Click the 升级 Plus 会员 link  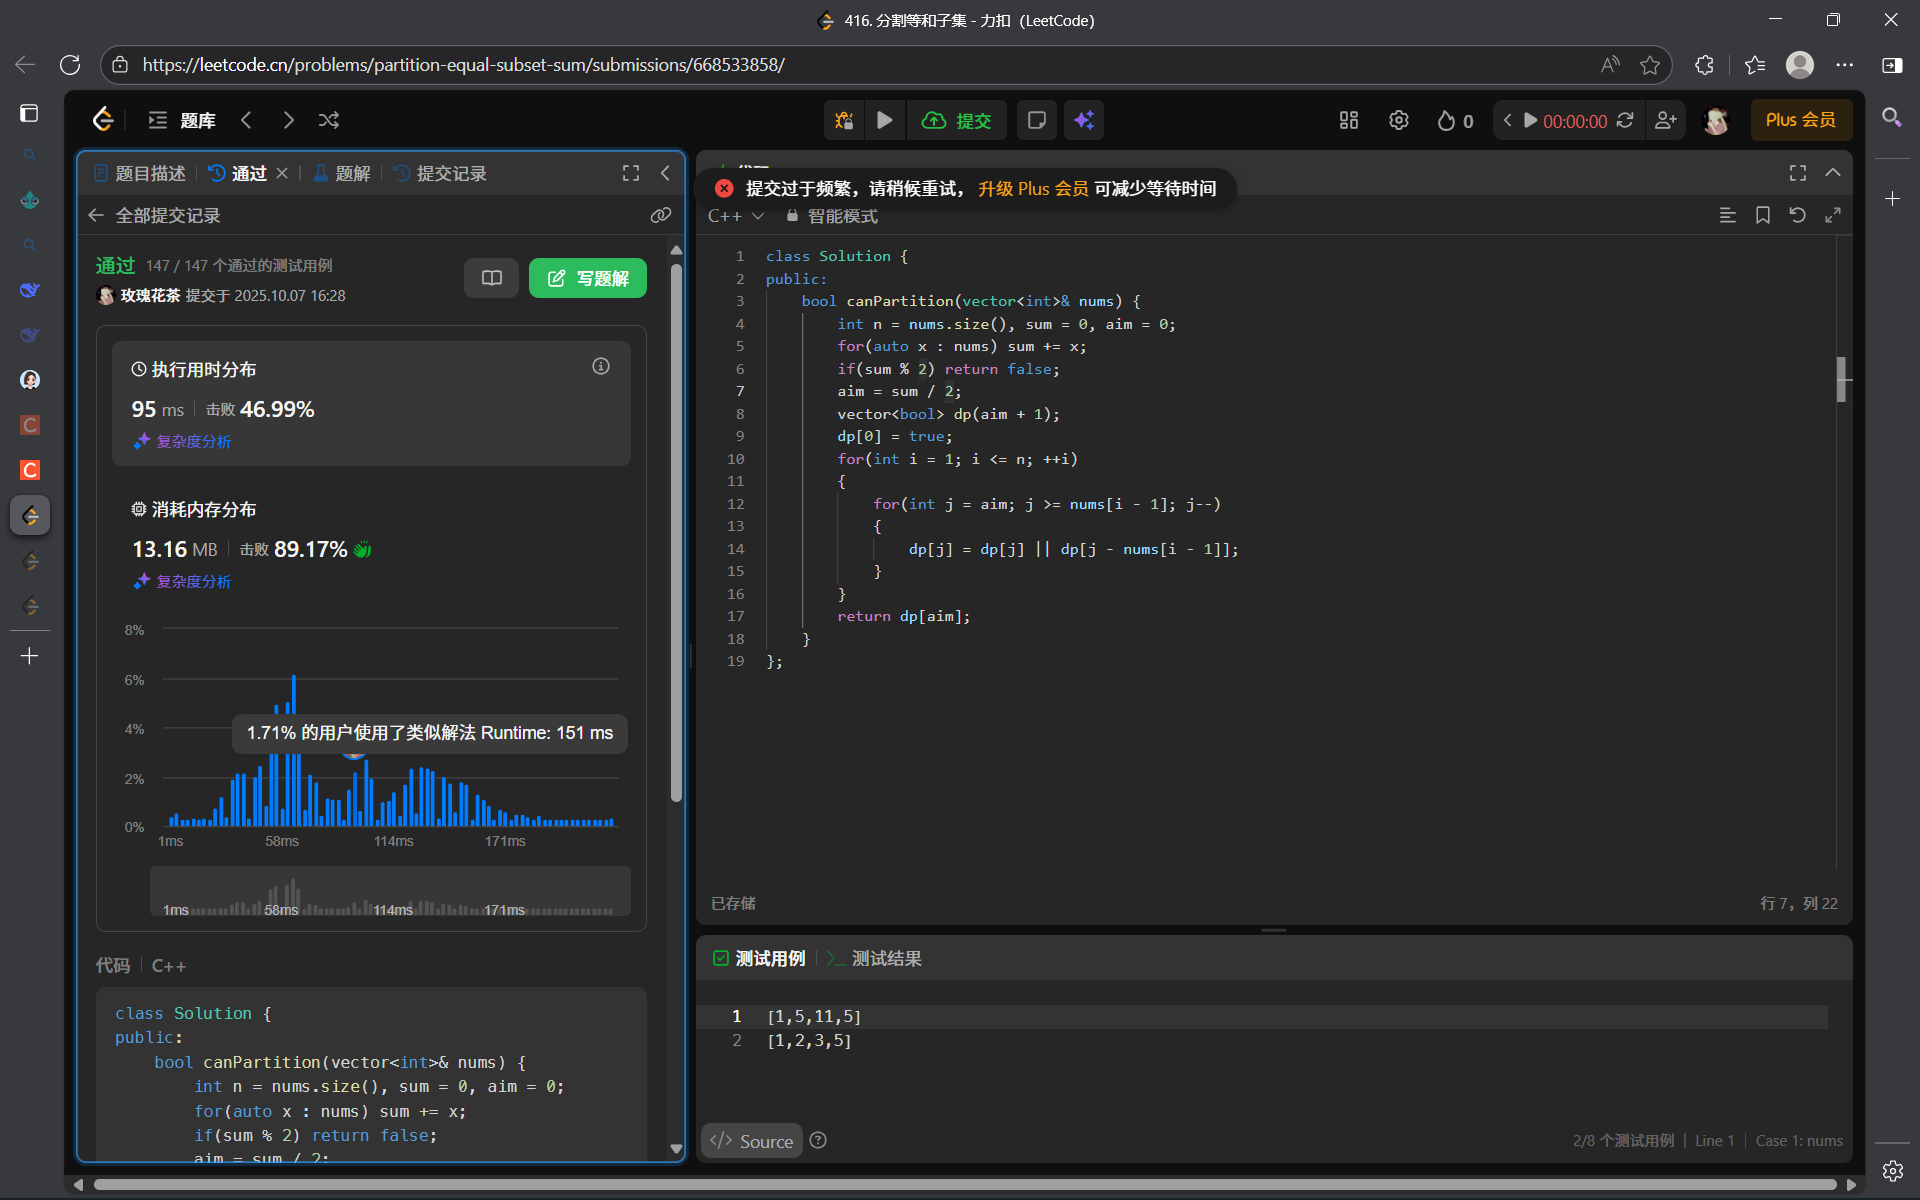[x=1032, y=188]
